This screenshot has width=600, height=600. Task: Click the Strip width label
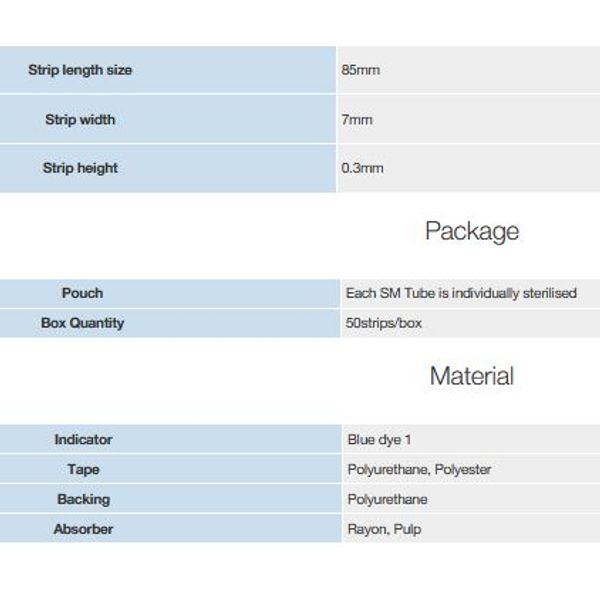(x=80, y=120)
